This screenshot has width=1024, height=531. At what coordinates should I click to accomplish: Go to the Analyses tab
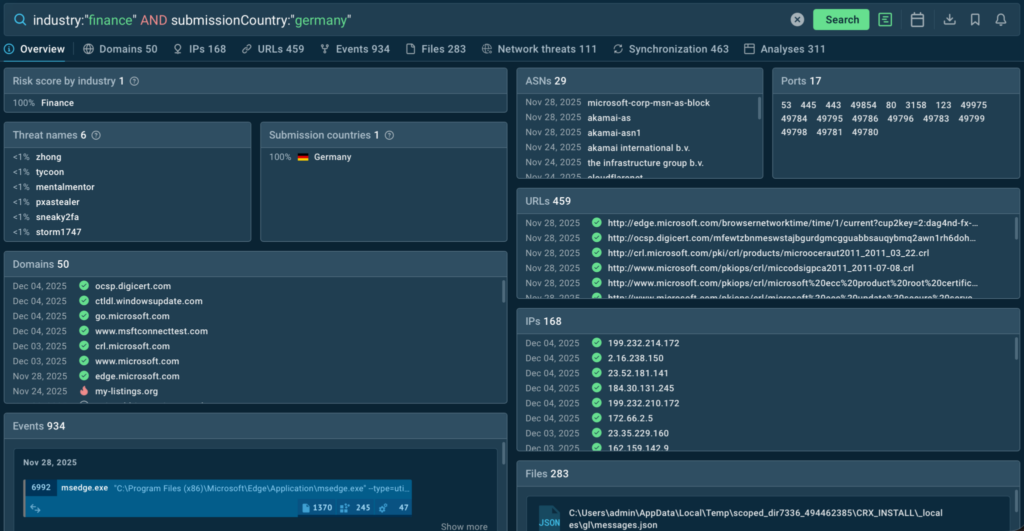tap(785, 49)
